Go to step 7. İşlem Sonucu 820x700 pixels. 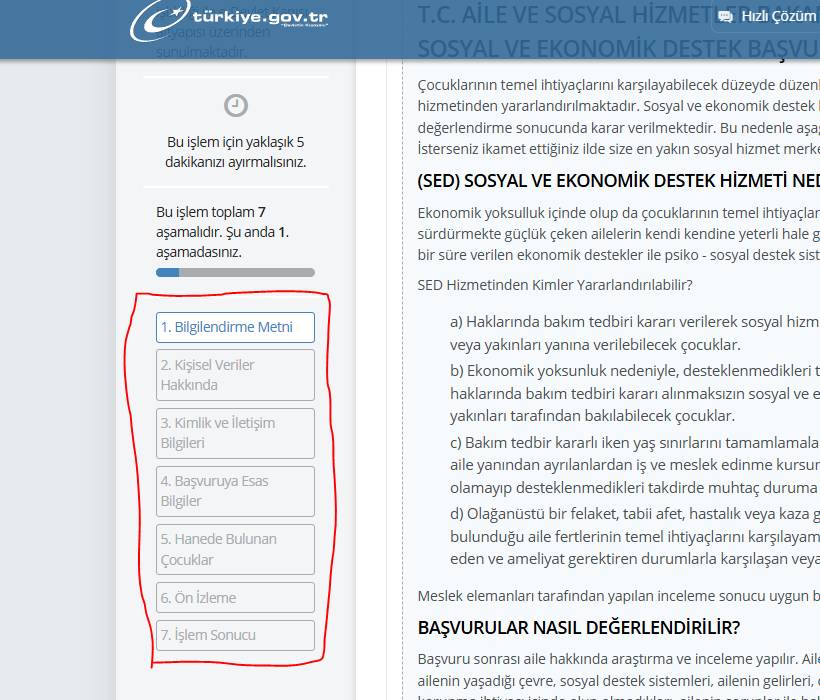pyautogui.click(x=235, y=635)
